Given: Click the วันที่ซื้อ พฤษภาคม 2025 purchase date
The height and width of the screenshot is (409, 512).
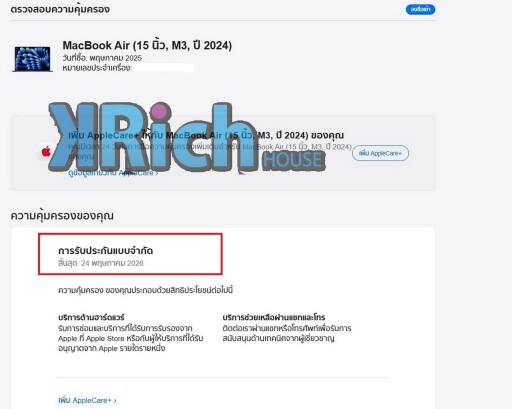Looking at the screenshot, I should pos(102,58).
